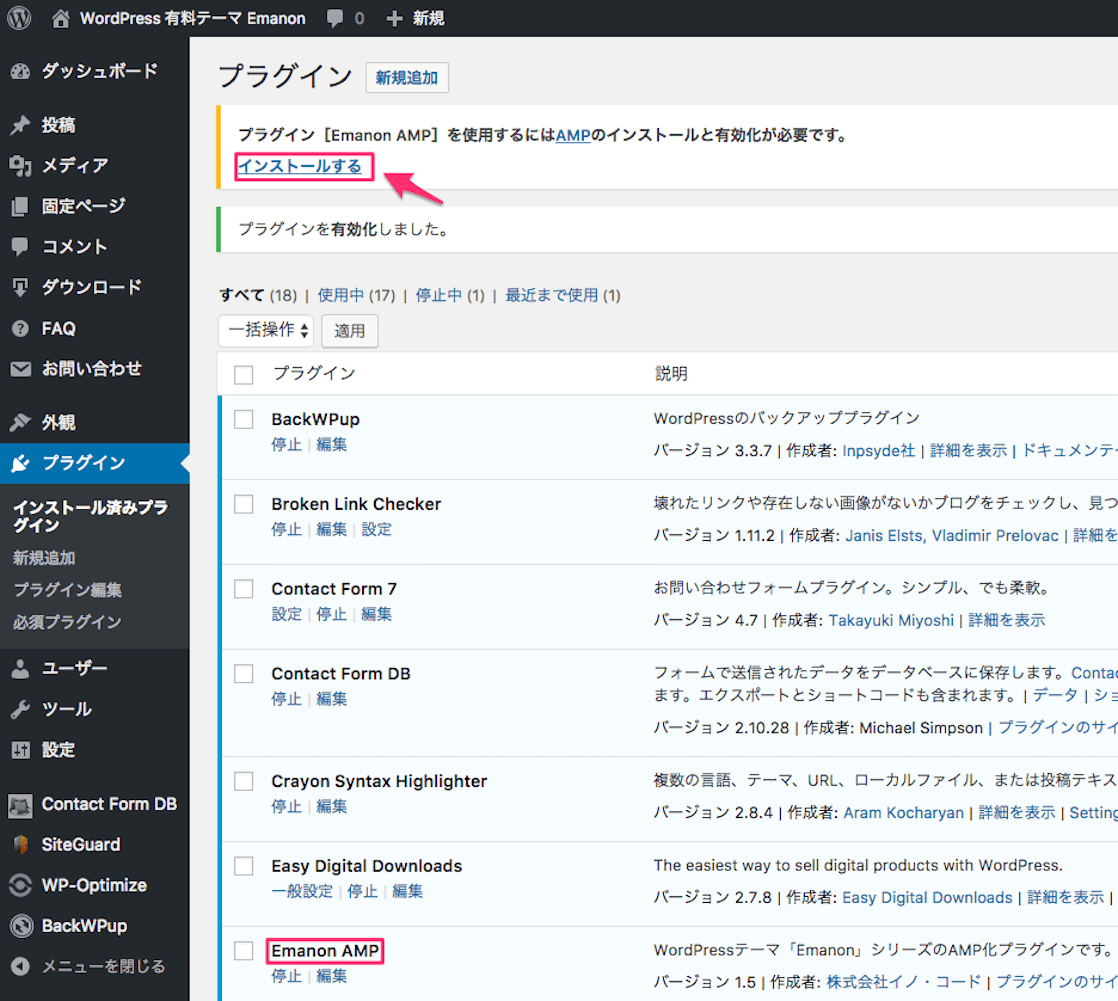
Task: Open the Janis Elsts, Vladimir Prelovac link
Action: click(x=952, y=535)
